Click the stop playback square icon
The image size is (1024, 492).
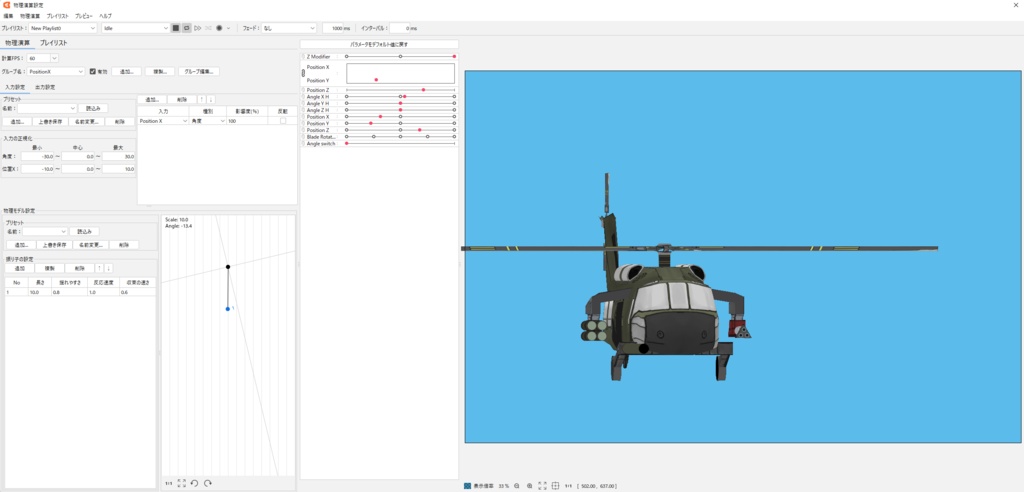tap(175, 28)
